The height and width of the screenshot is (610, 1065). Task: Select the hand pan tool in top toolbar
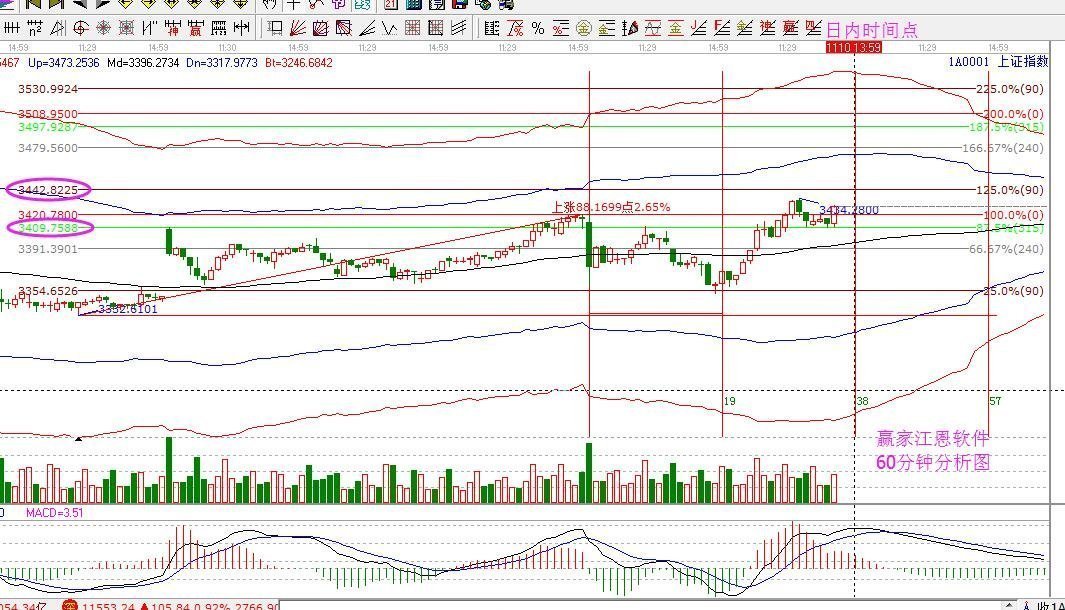270,4
